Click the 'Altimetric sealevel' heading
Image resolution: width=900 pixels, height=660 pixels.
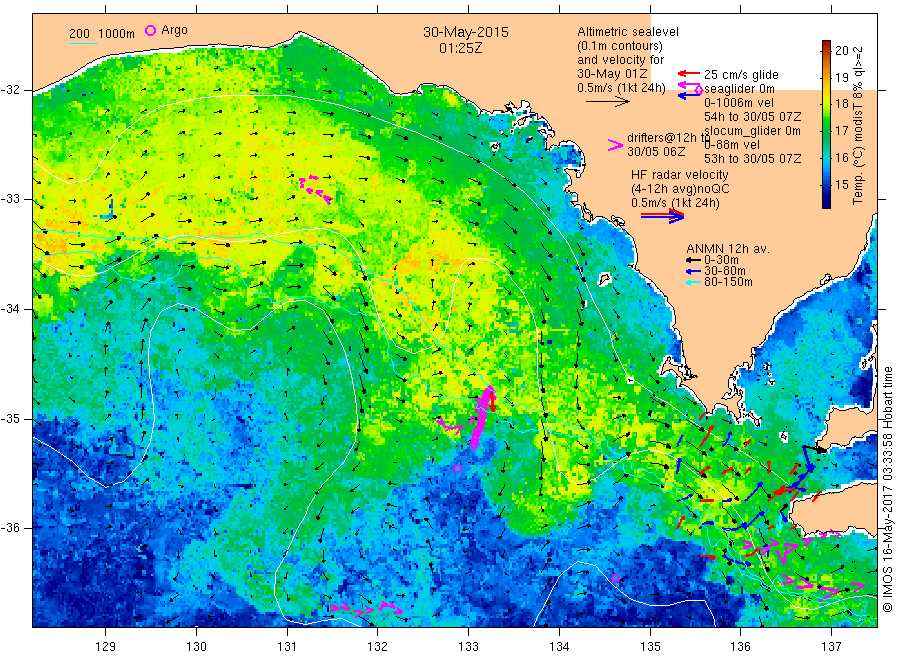click(x=627, y=32)
